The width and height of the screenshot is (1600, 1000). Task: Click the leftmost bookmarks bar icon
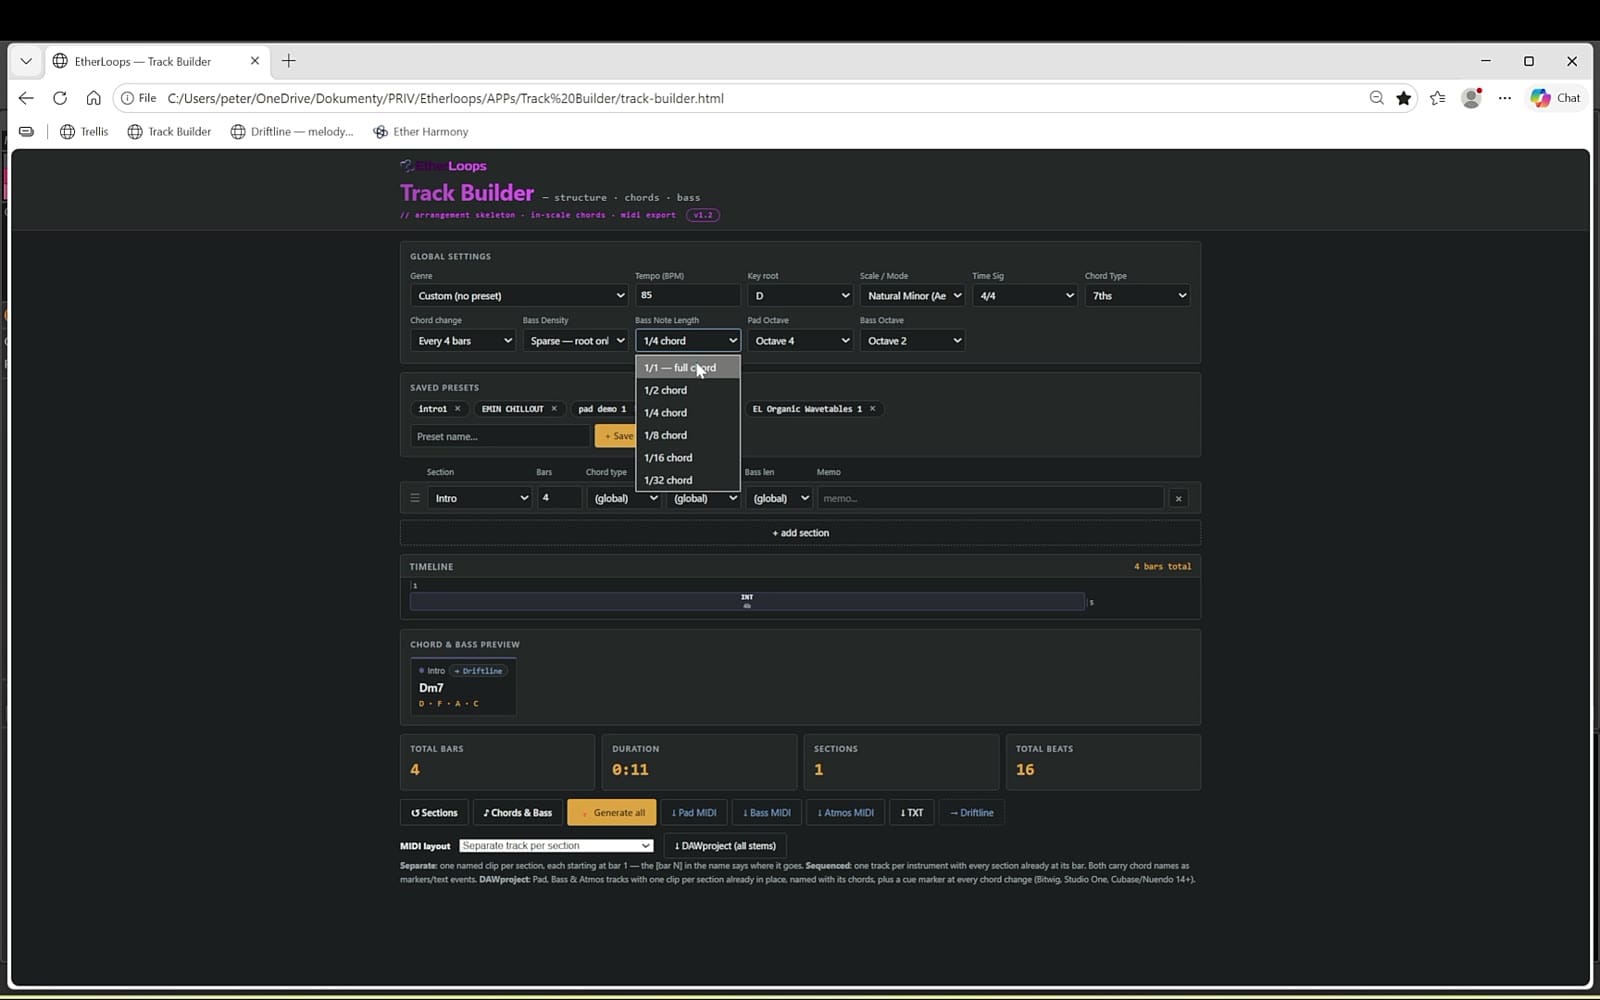pos(26,132)
